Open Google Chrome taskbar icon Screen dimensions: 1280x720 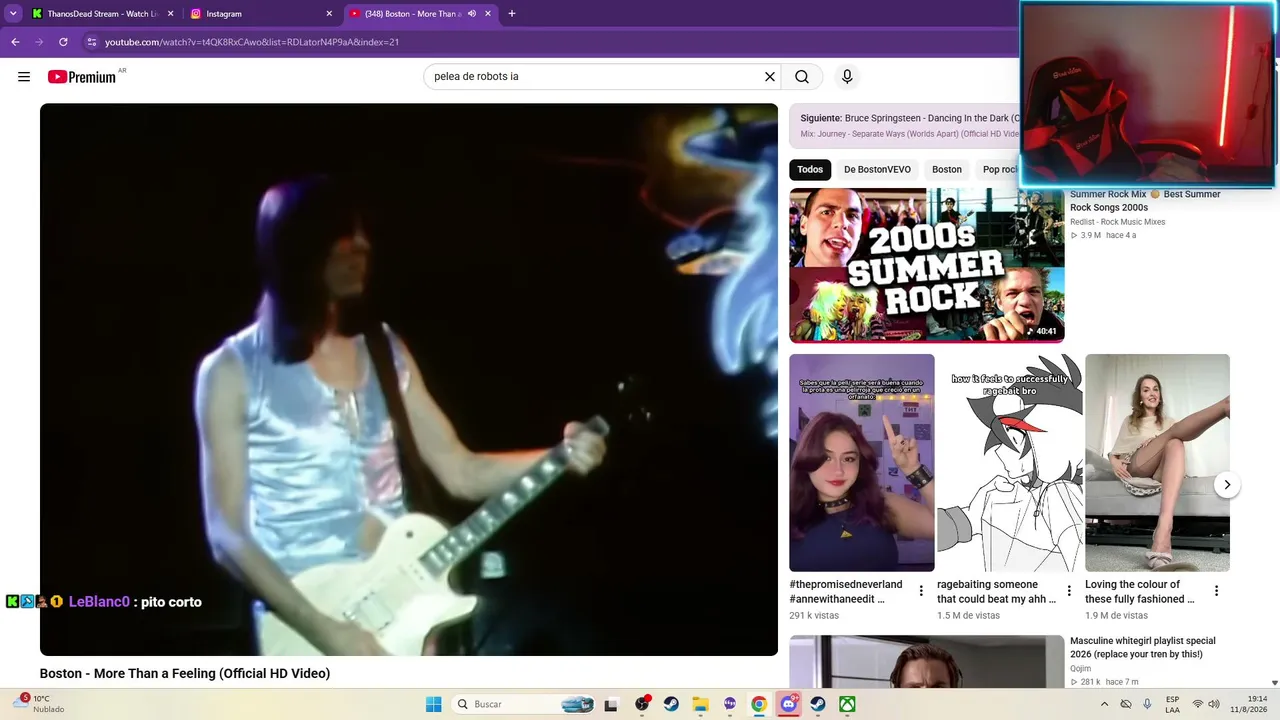pyautogui.click(x=759, y=704)
